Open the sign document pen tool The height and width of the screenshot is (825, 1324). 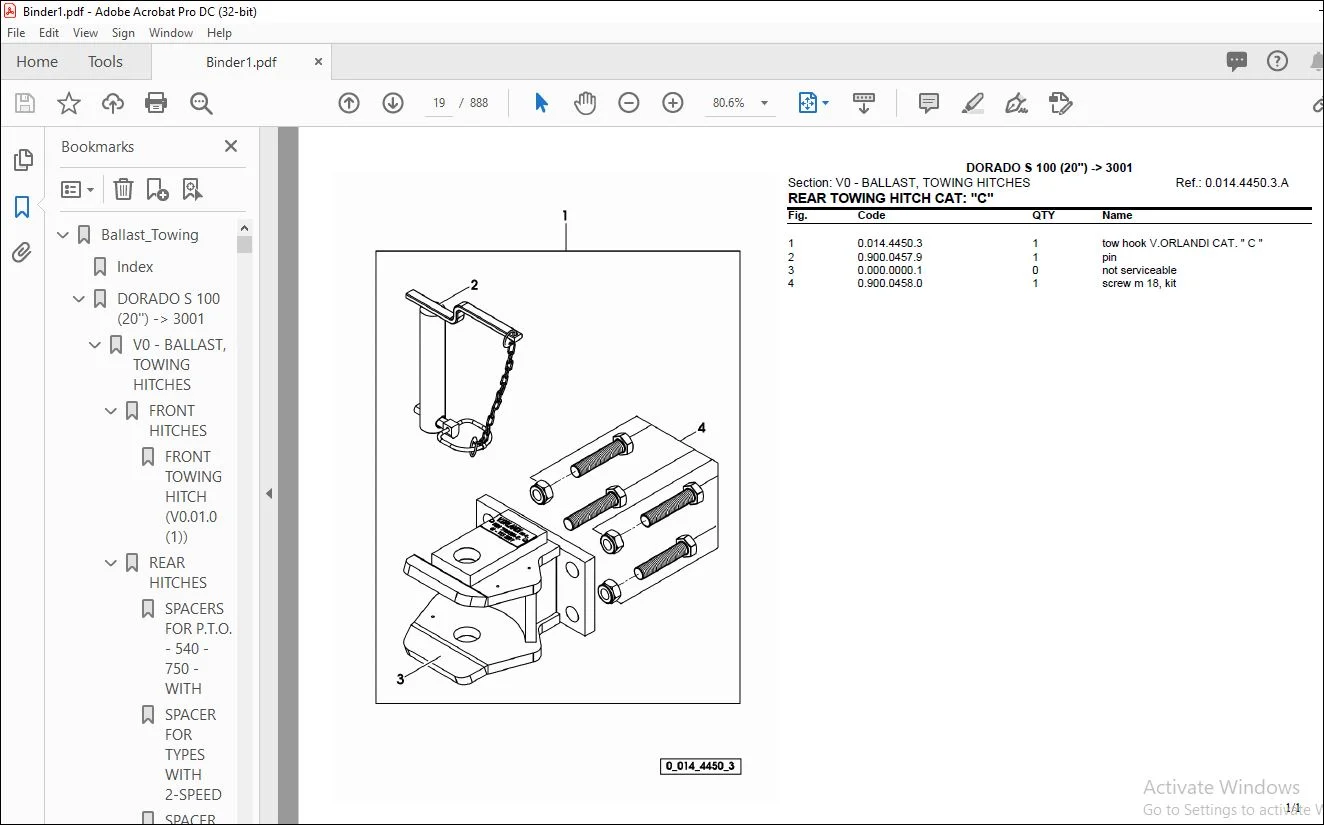pos(1017,103)
